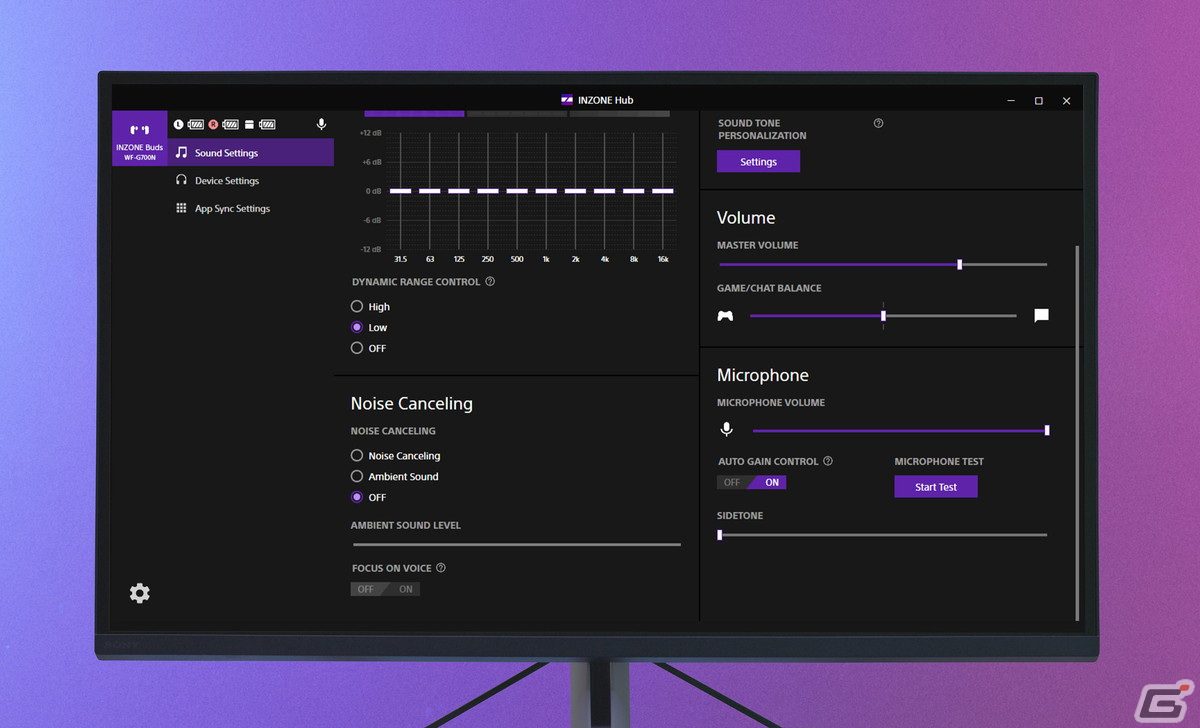Toggle the Auto Gain Control switch

[752, 482]
